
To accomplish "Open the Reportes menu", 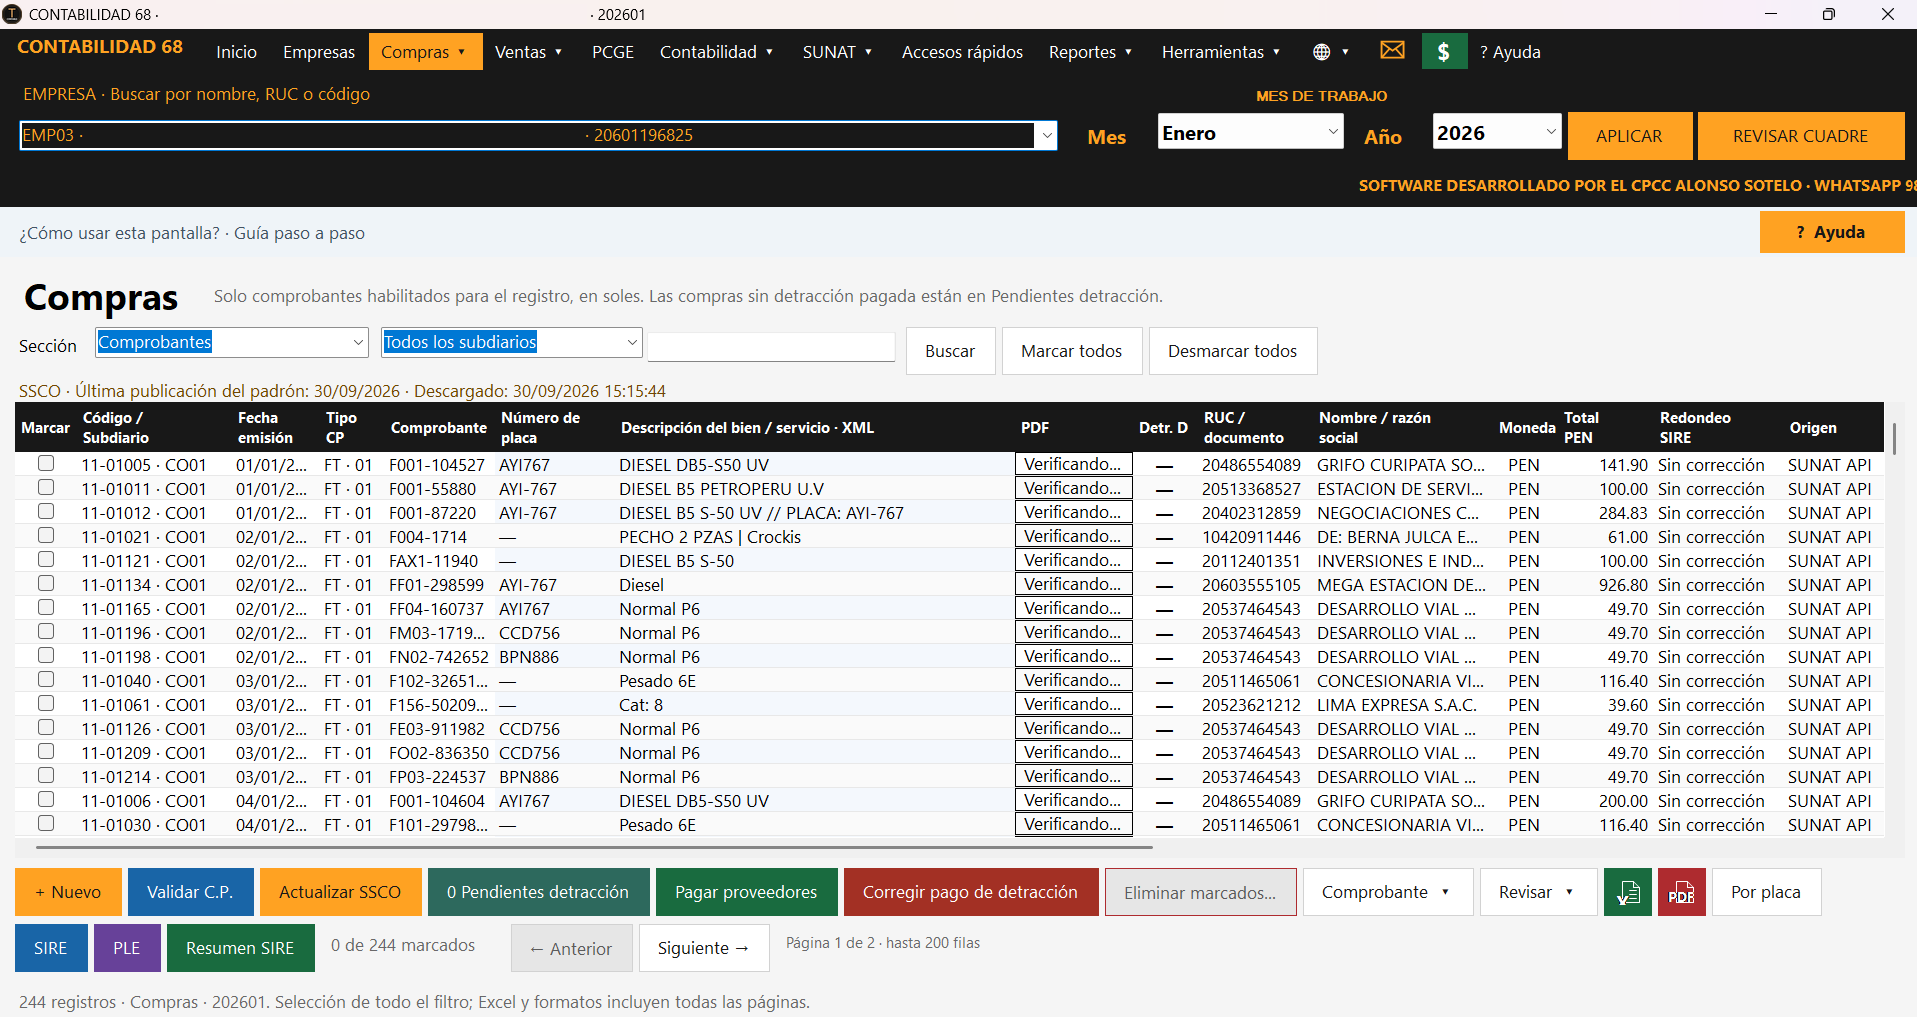I will click(1091, 52).
